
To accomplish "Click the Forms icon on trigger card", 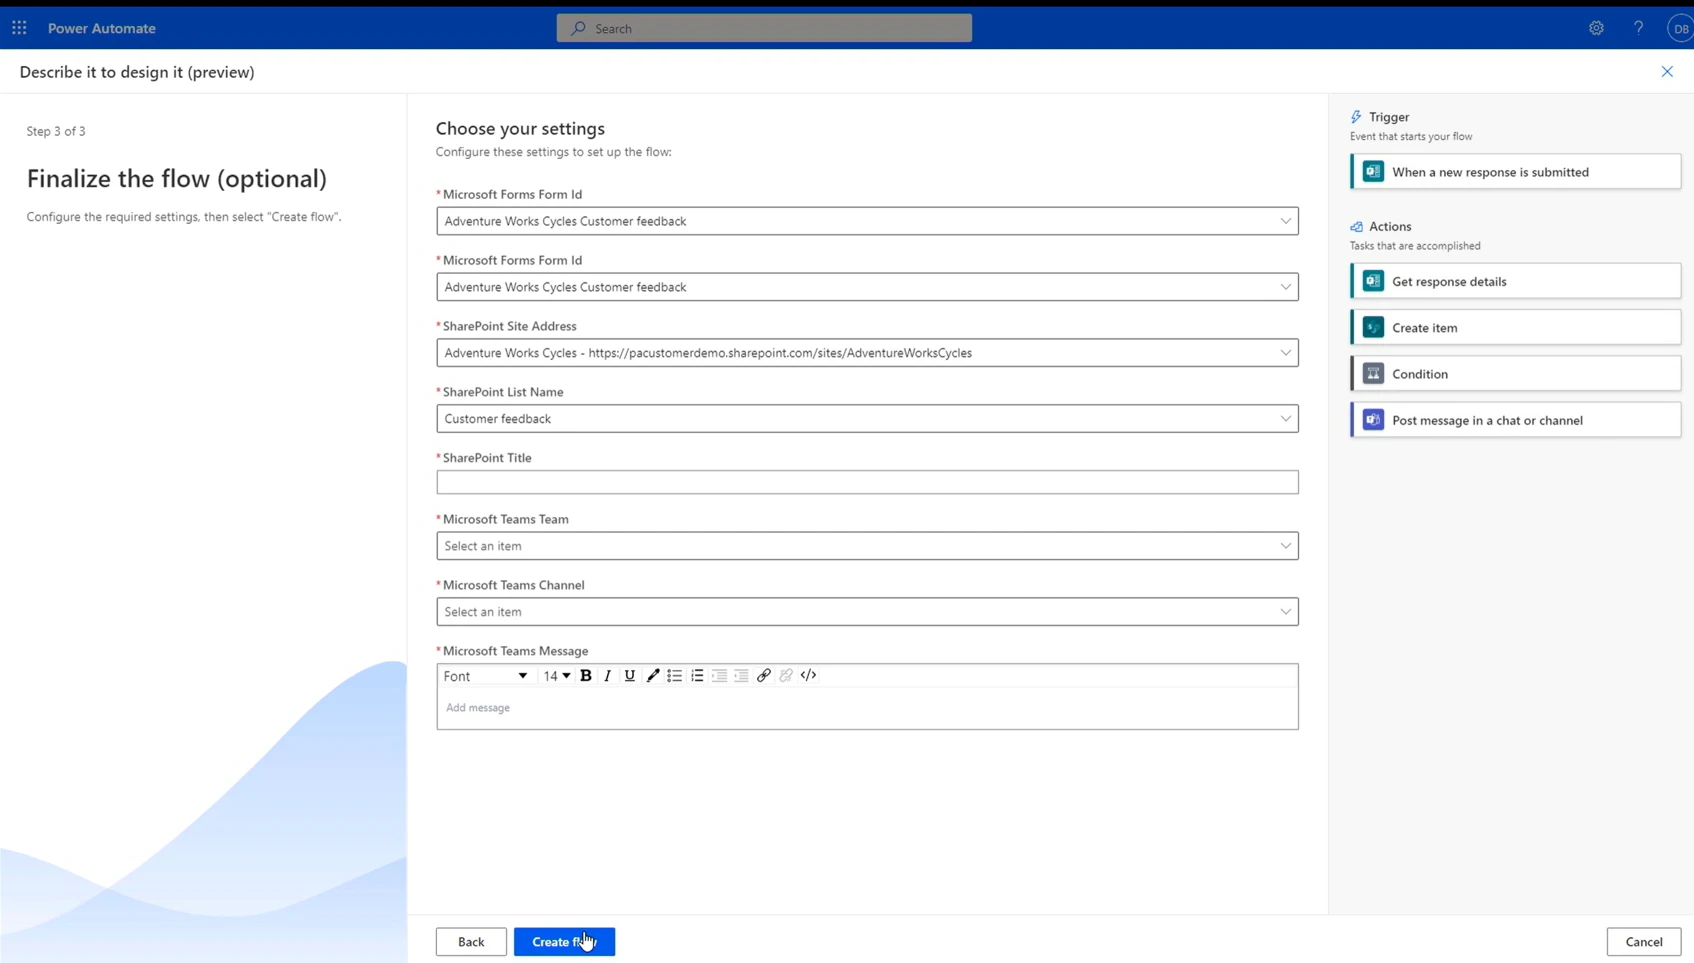I will click(1373, 172).
